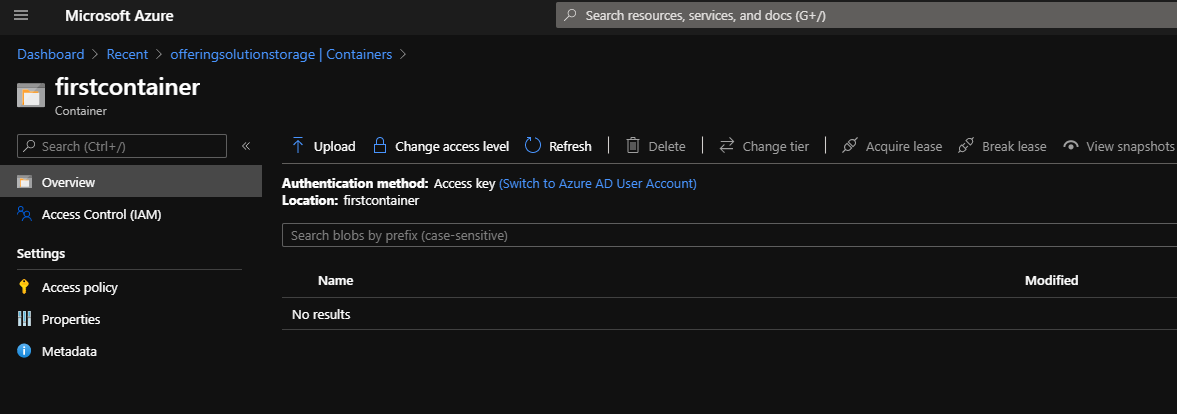Click the Upload button label
Screen dimensions: 1177x414
[334, 146]
